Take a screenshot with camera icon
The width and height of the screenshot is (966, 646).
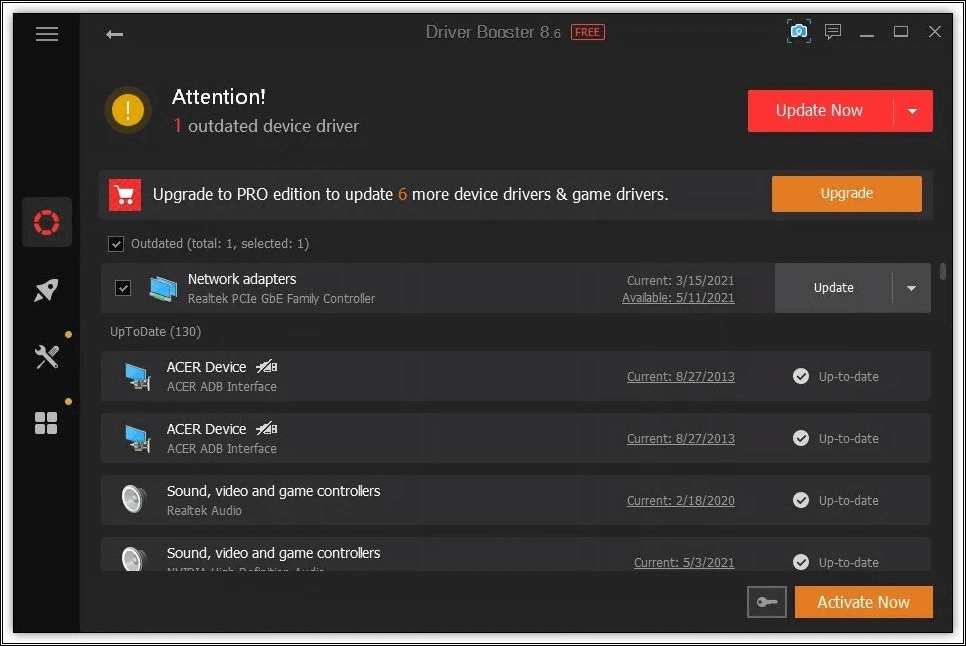click(798, 31)
